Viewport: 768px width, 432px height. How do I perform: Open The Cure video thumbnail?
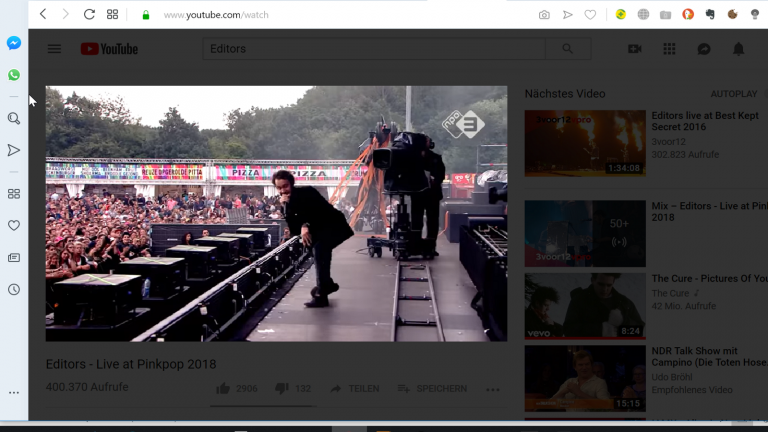(585, 305)
